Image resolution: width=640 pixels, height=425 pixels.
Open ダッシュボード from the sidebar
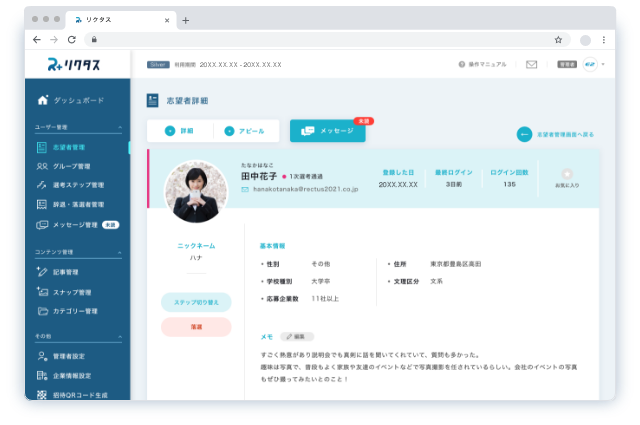click(x=70, y=101)
